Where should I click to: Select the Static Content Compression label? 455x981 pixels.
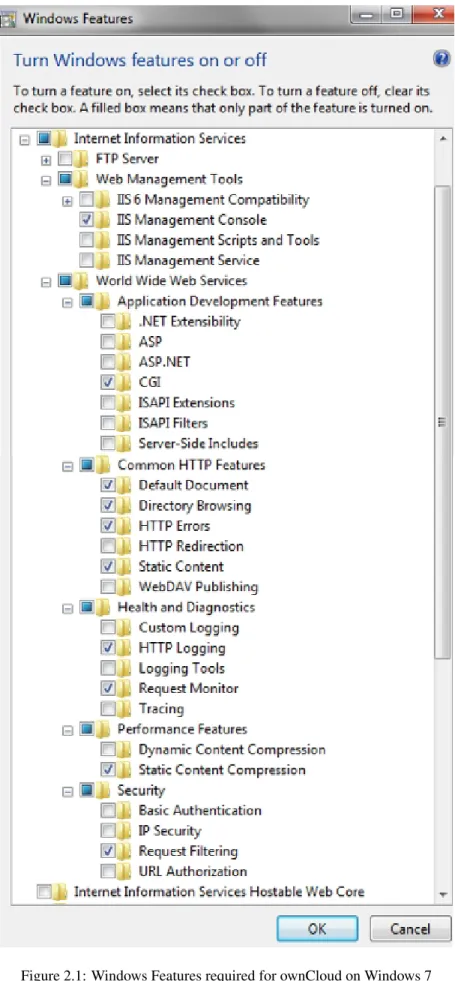click(x=222, y=770)
